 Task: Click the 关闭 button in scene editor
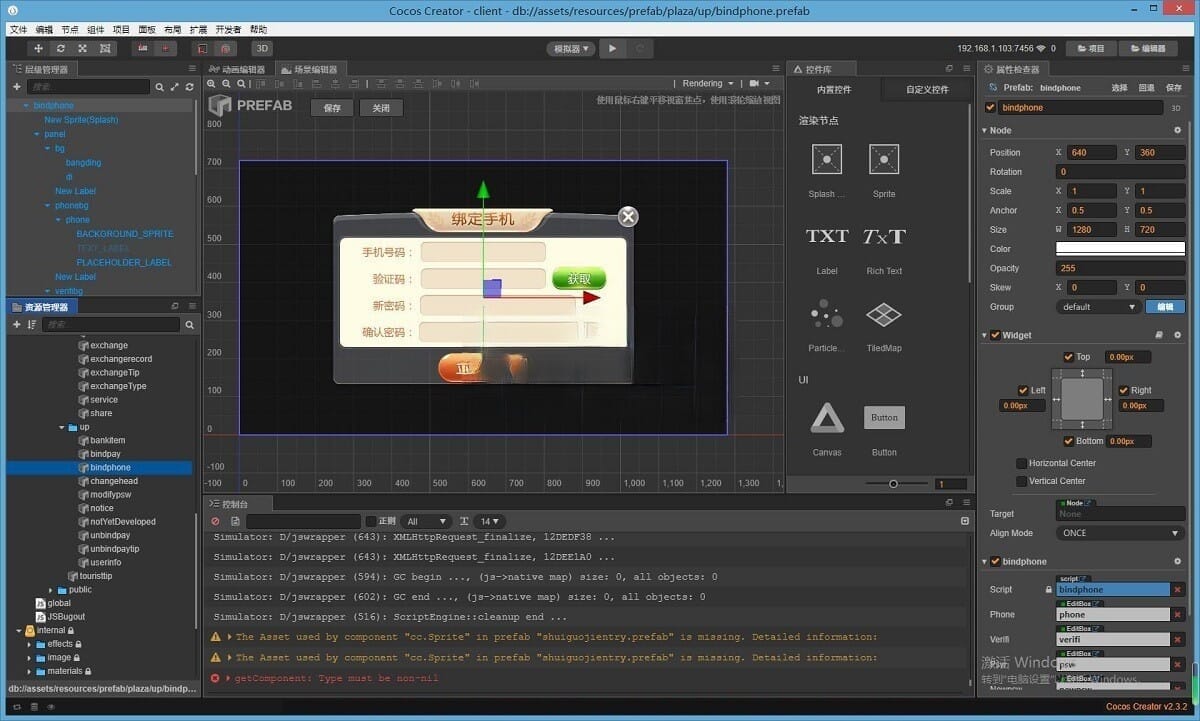(380, 108)
